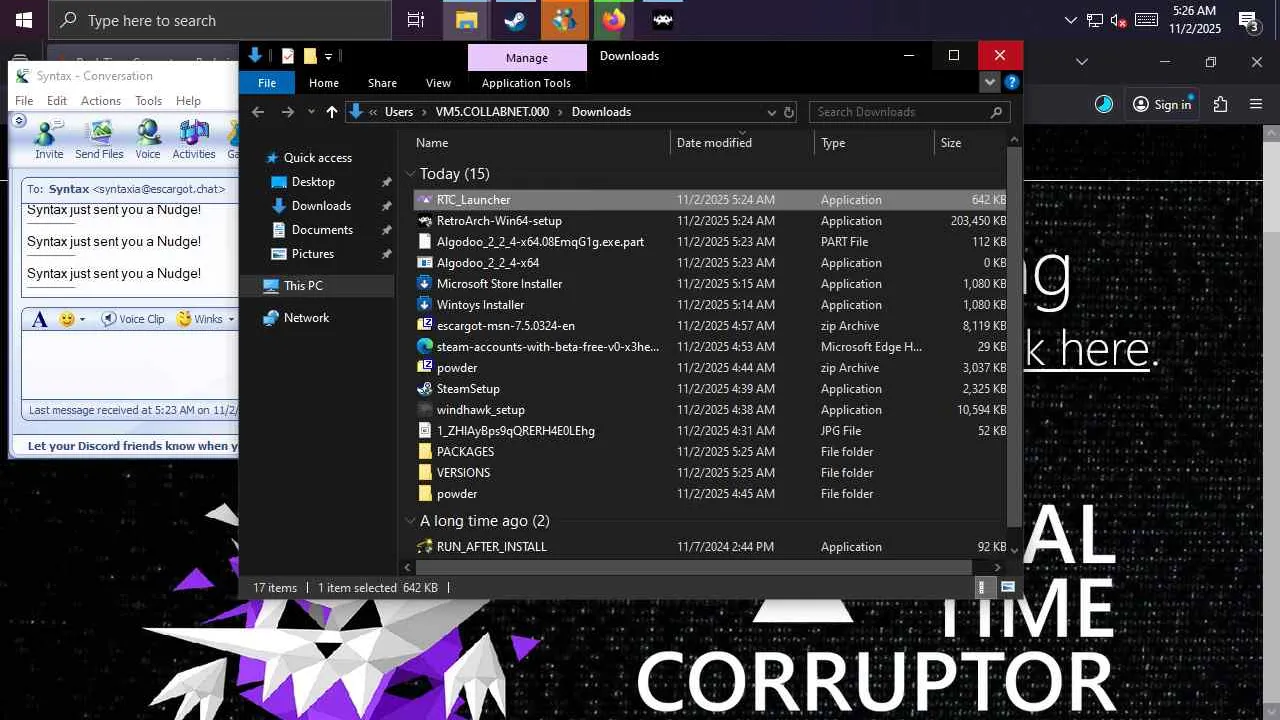
Task: Click the Explorer Properties quick access icon
Action: [x=288, y=56]
